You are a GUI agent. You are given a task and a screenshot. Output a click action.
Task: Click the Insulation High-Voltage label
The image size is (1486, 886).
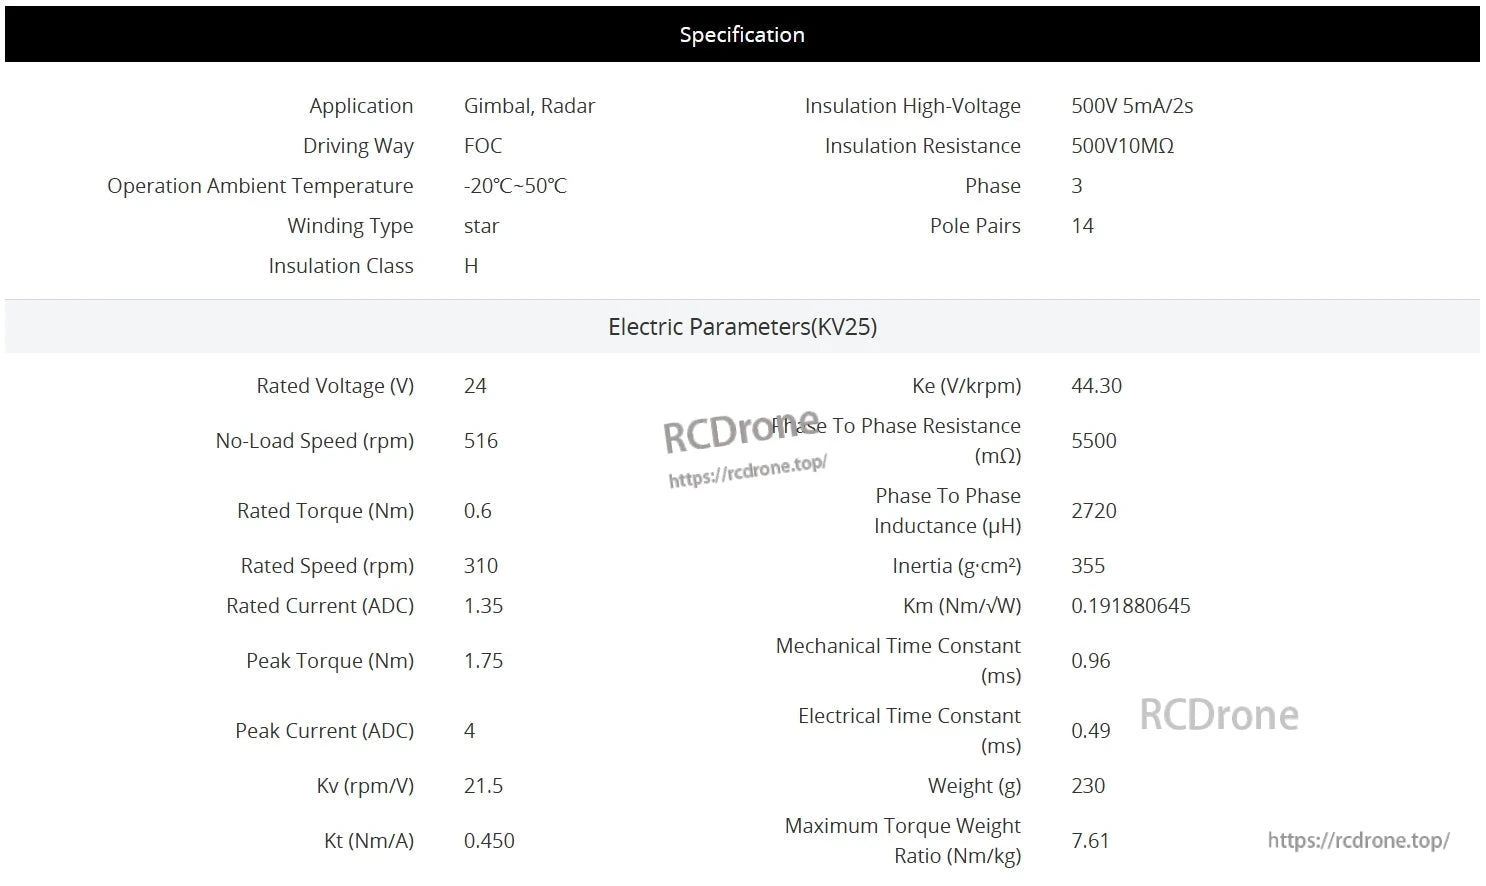[912, 106]
